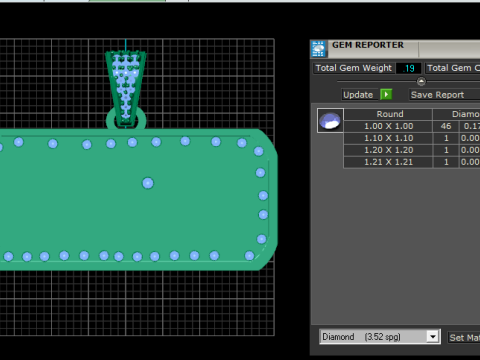Click the Total Gem Count label
This screenshot has width=480, height=360.
coord(453,68)
